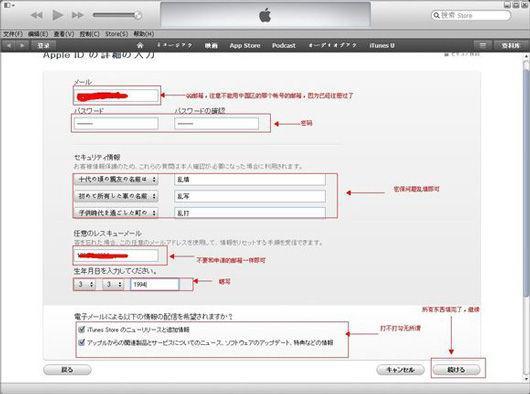Click the play button in the playback controls

[x=57, y=15]
